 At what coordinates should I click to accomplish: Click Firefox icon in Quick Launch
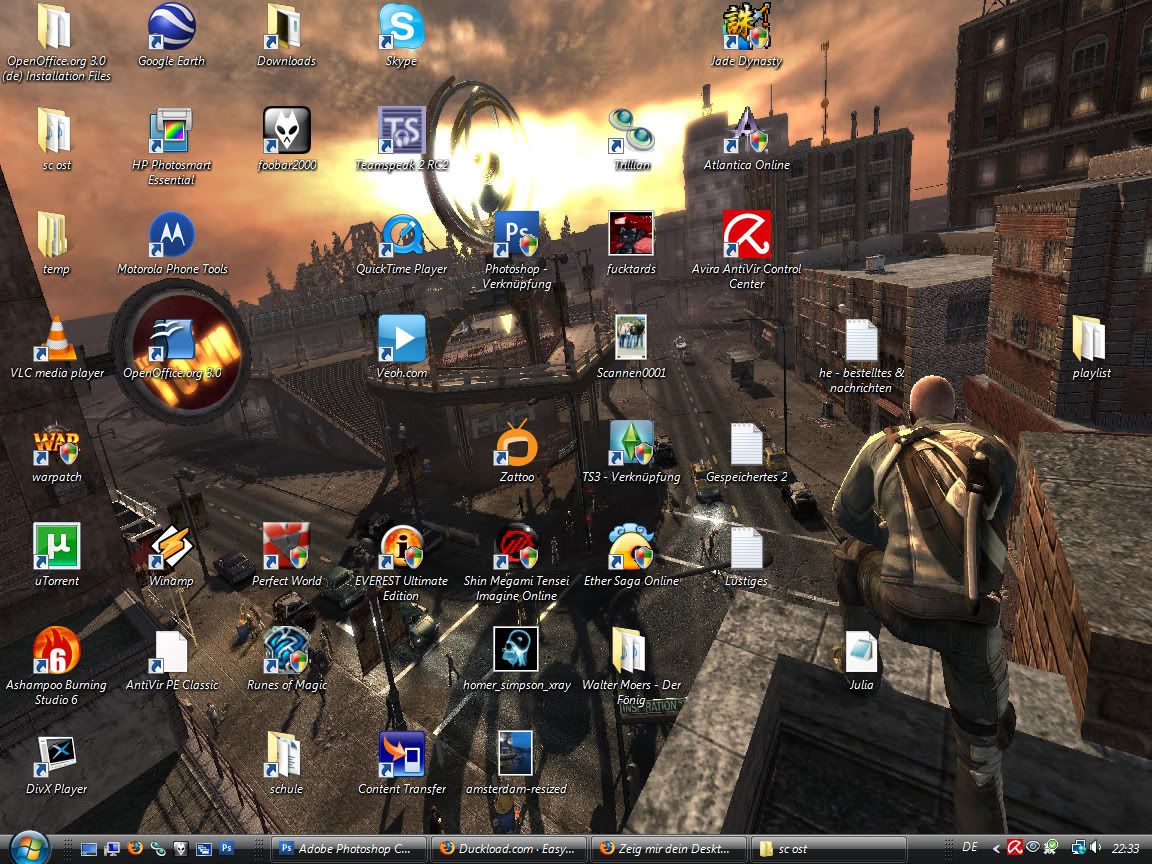[x=134, y=849]
